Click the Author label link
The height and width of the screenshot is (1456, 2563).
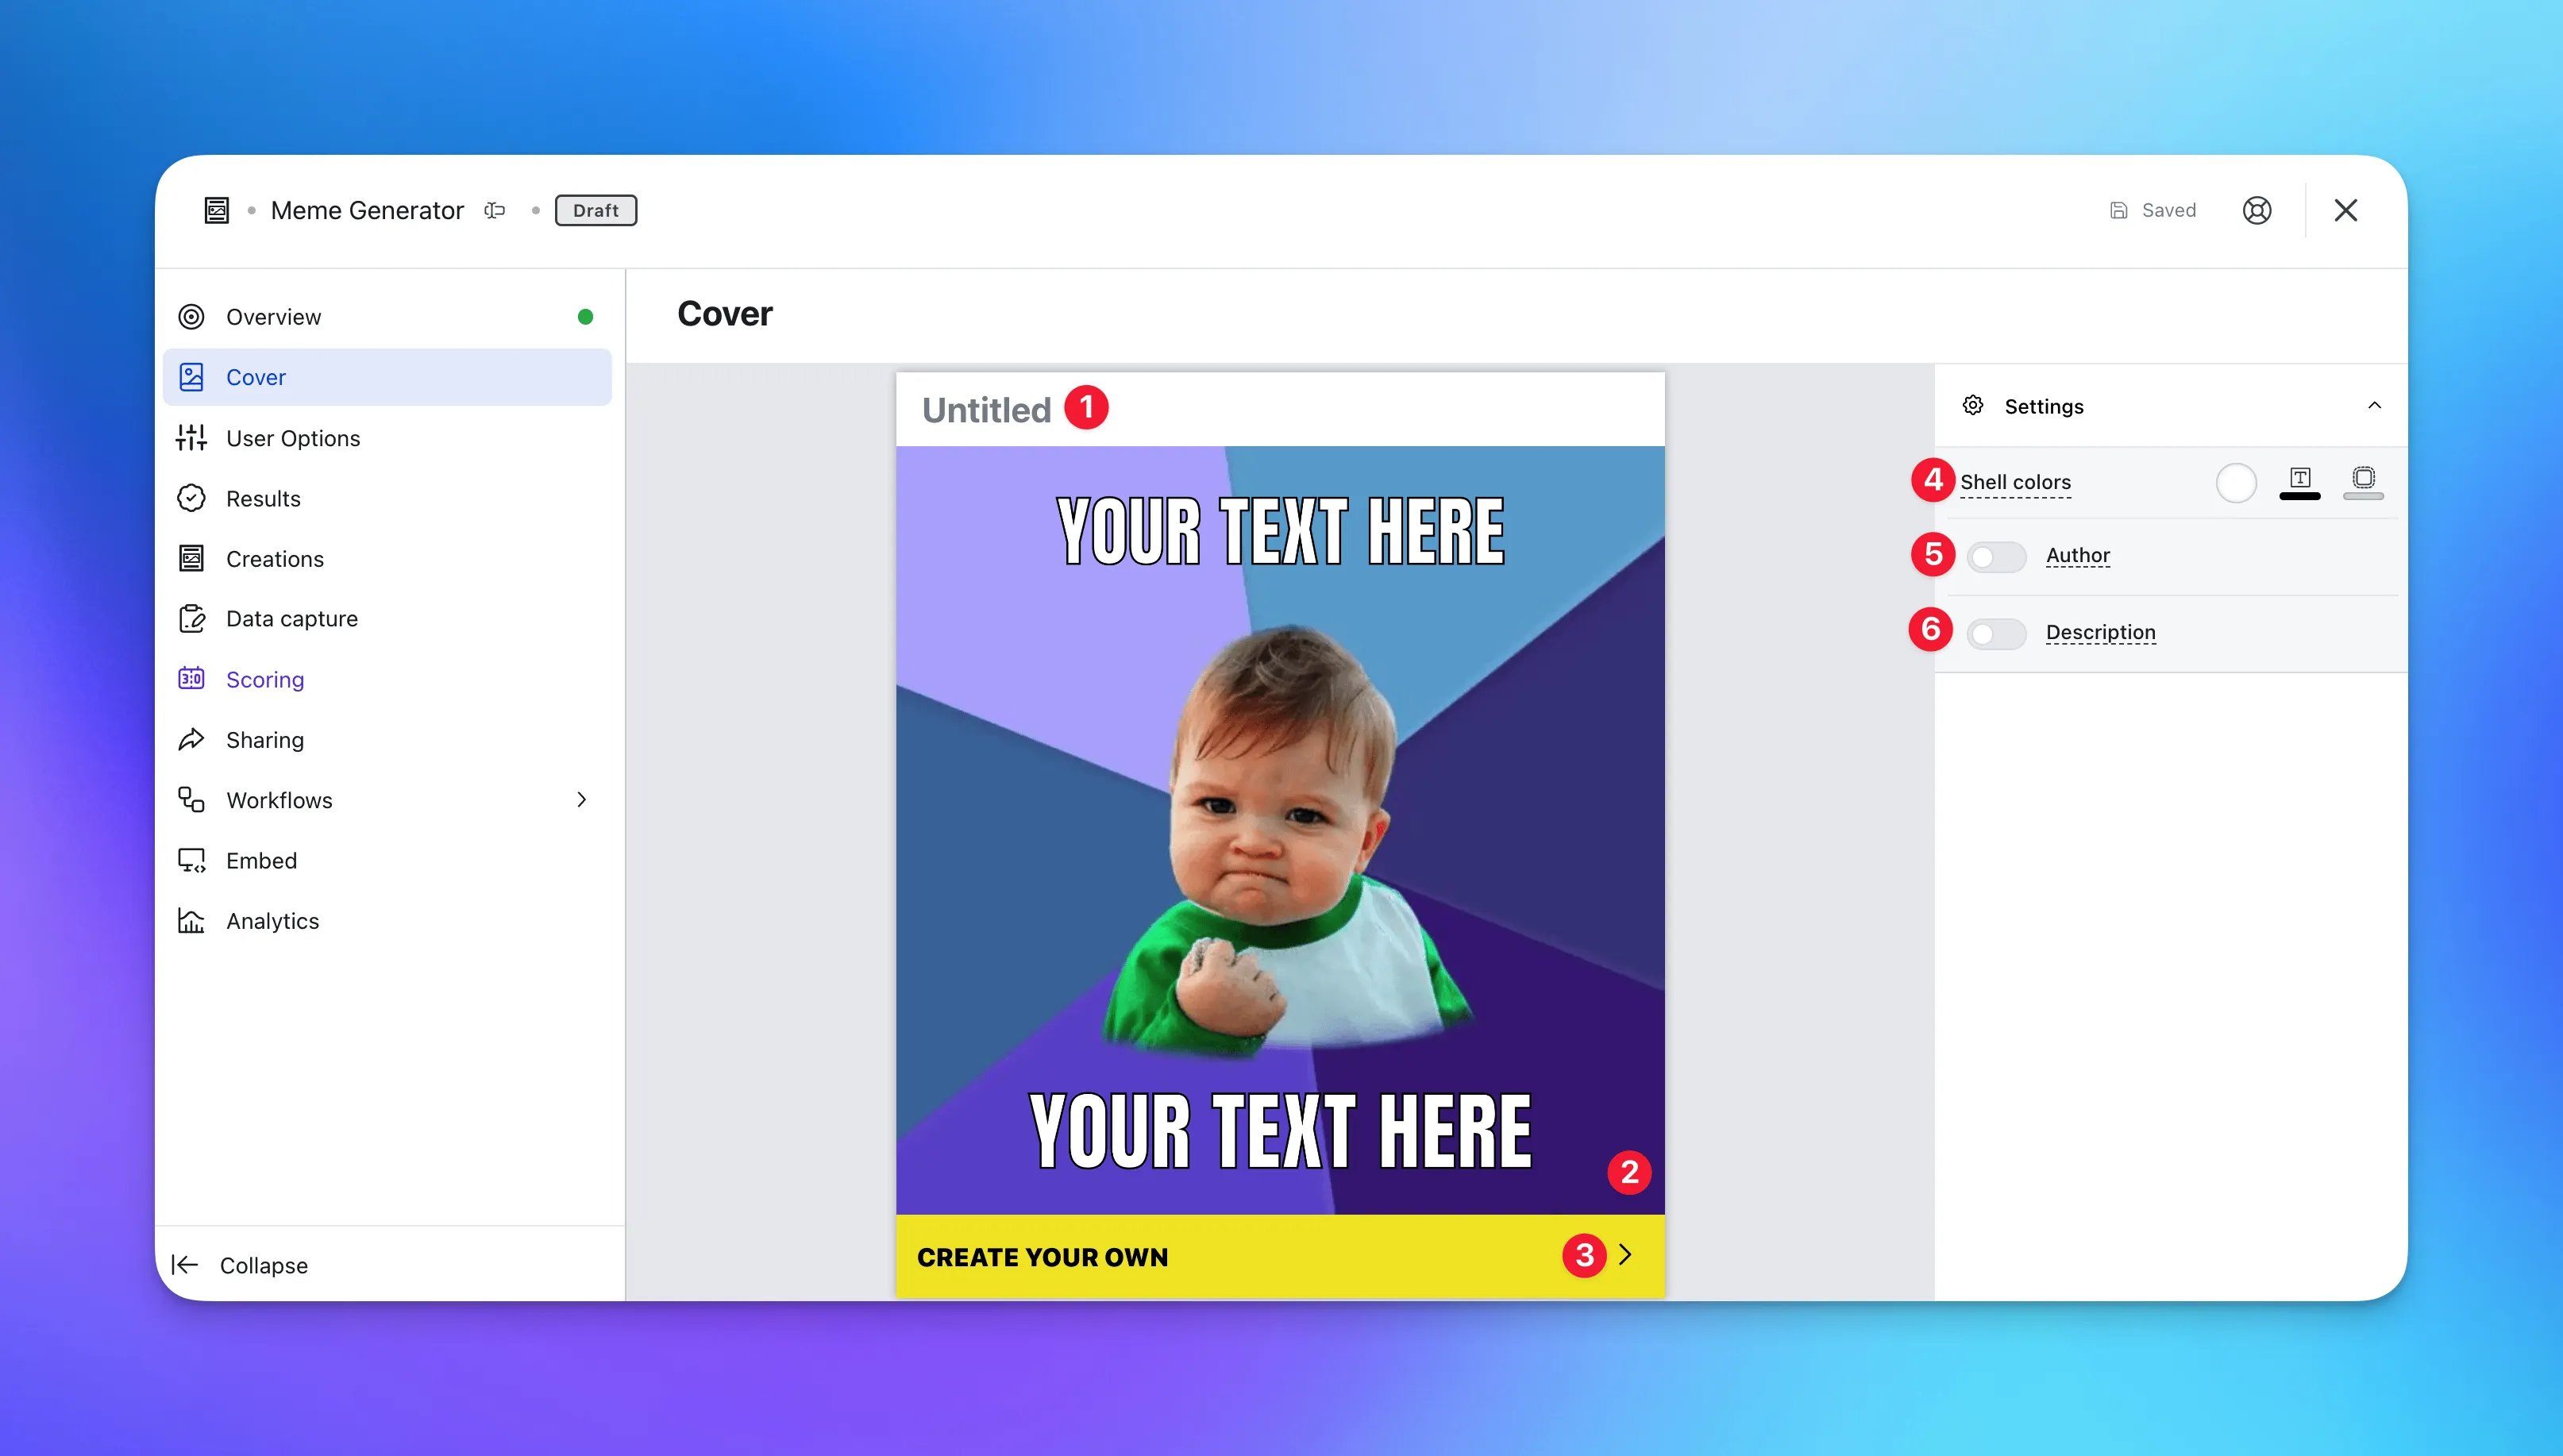click(x=2077, y=556)
